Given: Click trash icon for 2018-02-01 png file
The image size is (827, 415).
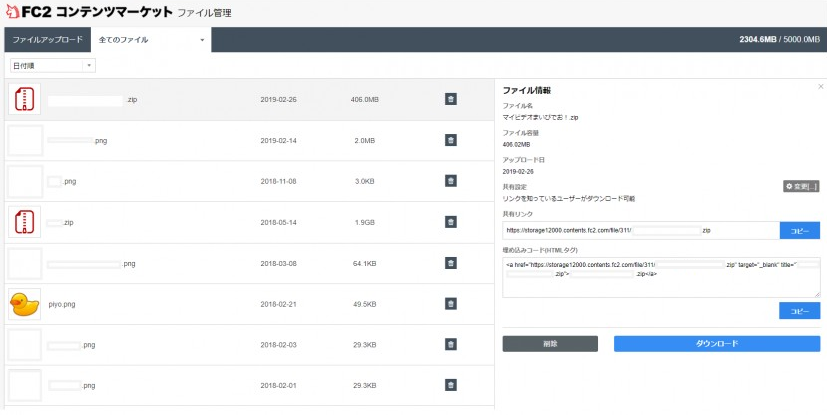Looking at the screenshot, I should click(450, 385).
